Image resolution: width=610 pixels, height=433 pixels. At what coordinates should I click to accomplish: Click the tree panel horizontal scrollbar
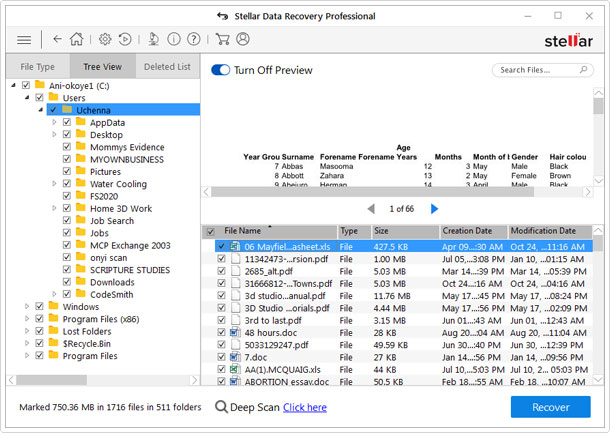click(x=51, y=380)
